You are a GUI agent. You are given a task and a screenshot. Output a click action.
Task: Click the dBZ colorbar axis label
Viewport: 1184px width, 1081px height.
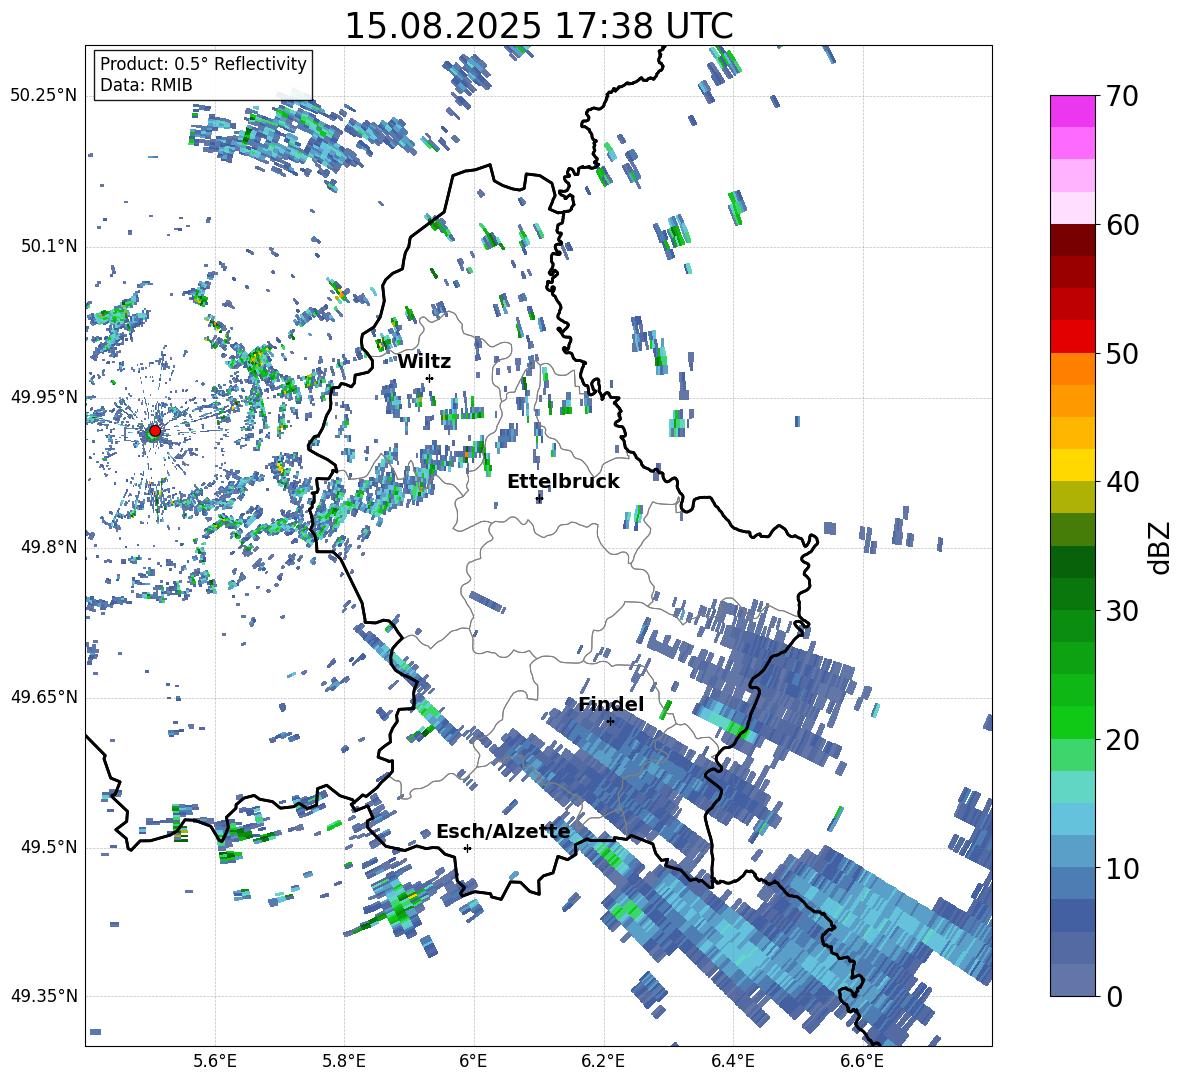tap(1161, 547)
